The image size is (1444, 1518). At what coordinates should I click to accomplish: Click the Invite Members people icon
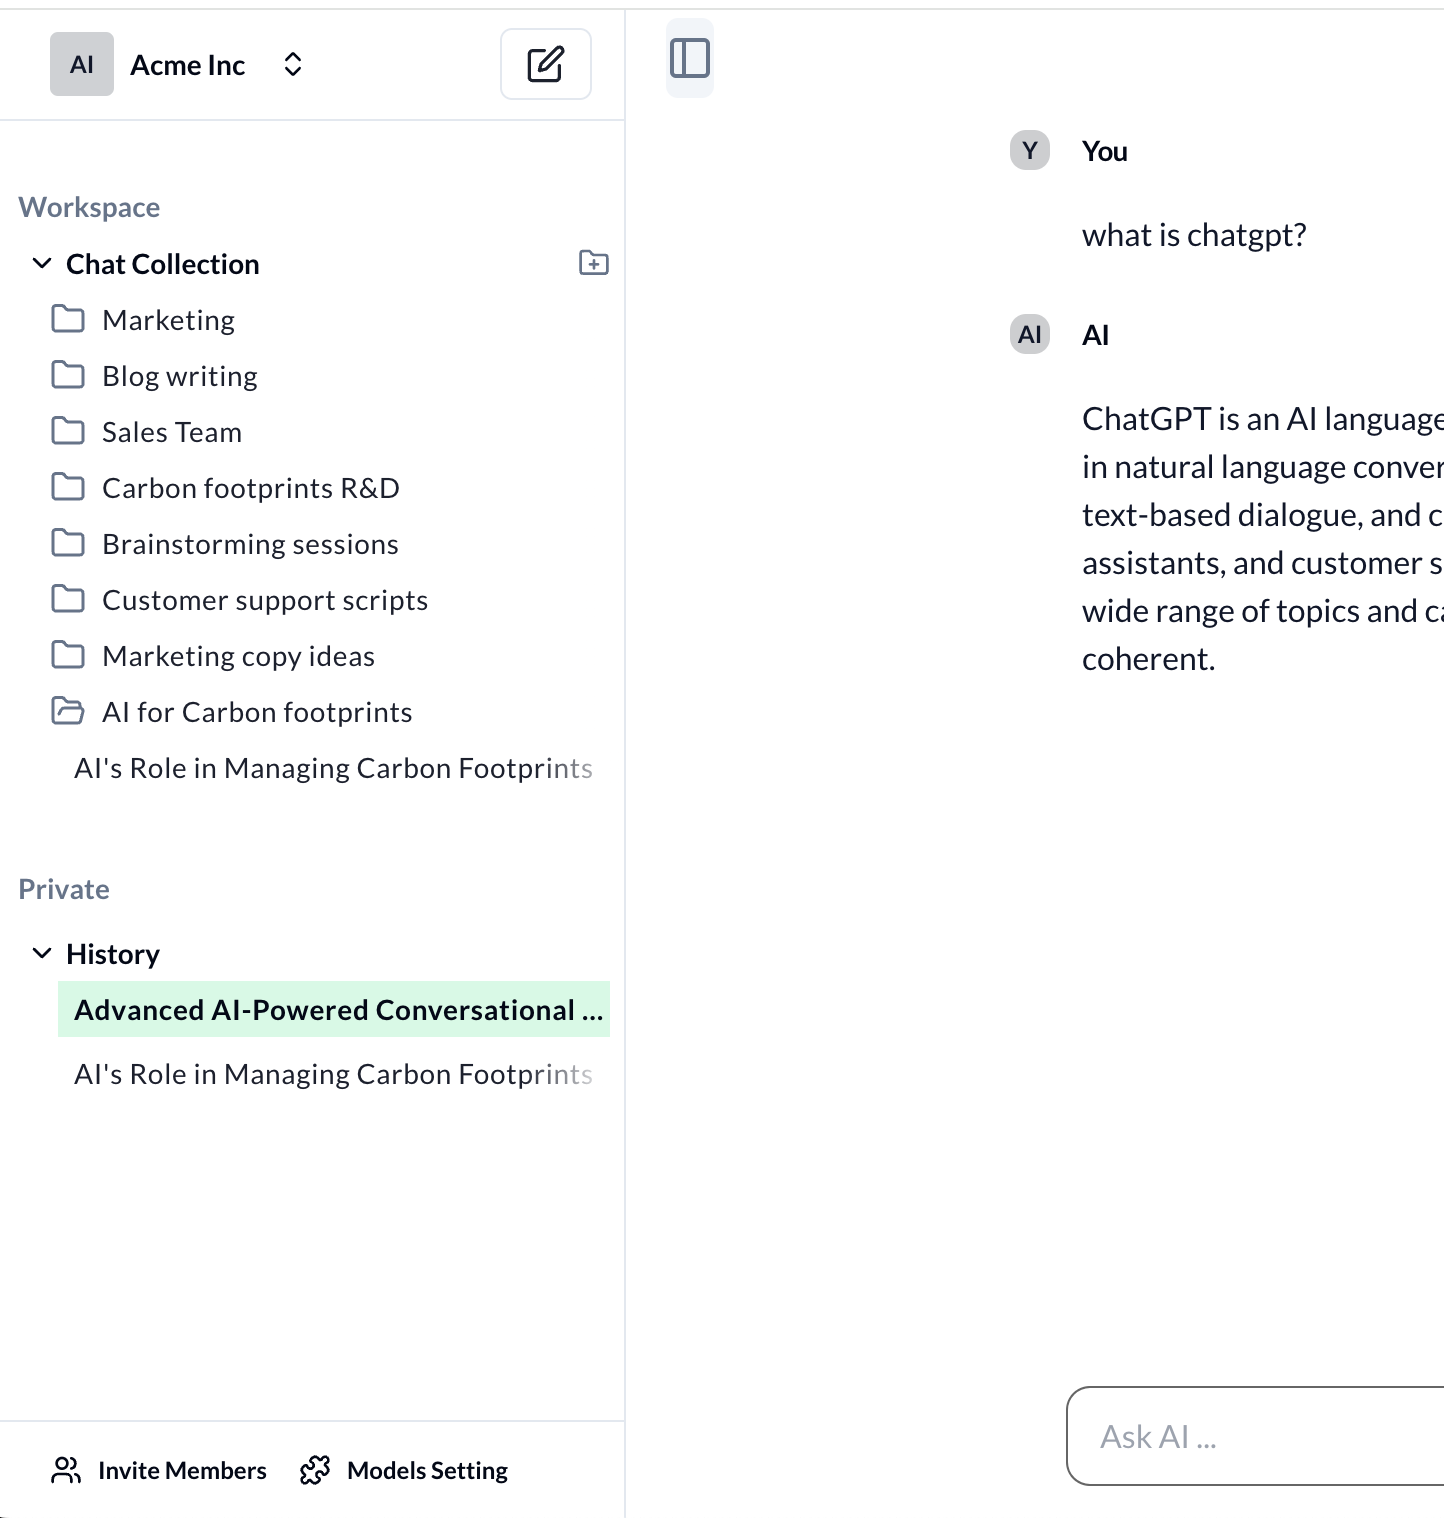tap(65, 1470)
